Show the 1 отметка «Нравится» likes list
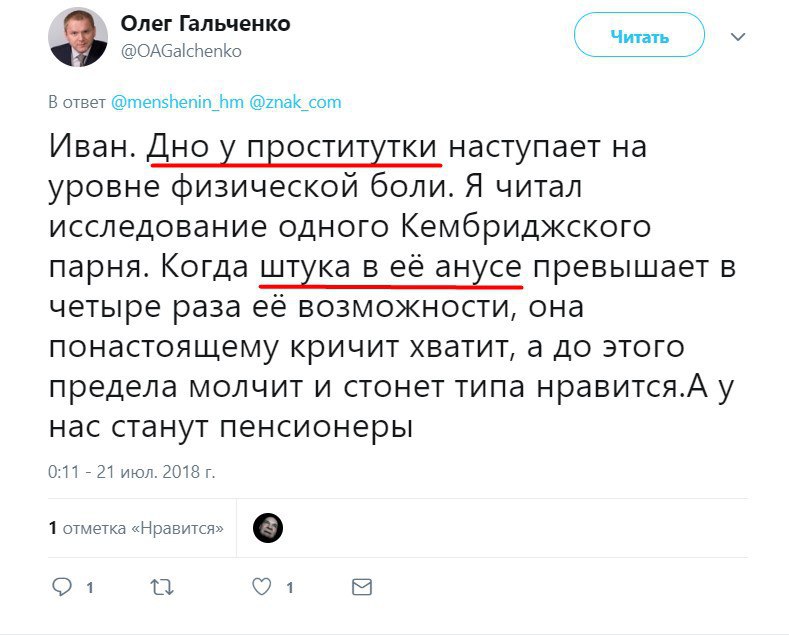Screen dimensions: 789x635 136,528
